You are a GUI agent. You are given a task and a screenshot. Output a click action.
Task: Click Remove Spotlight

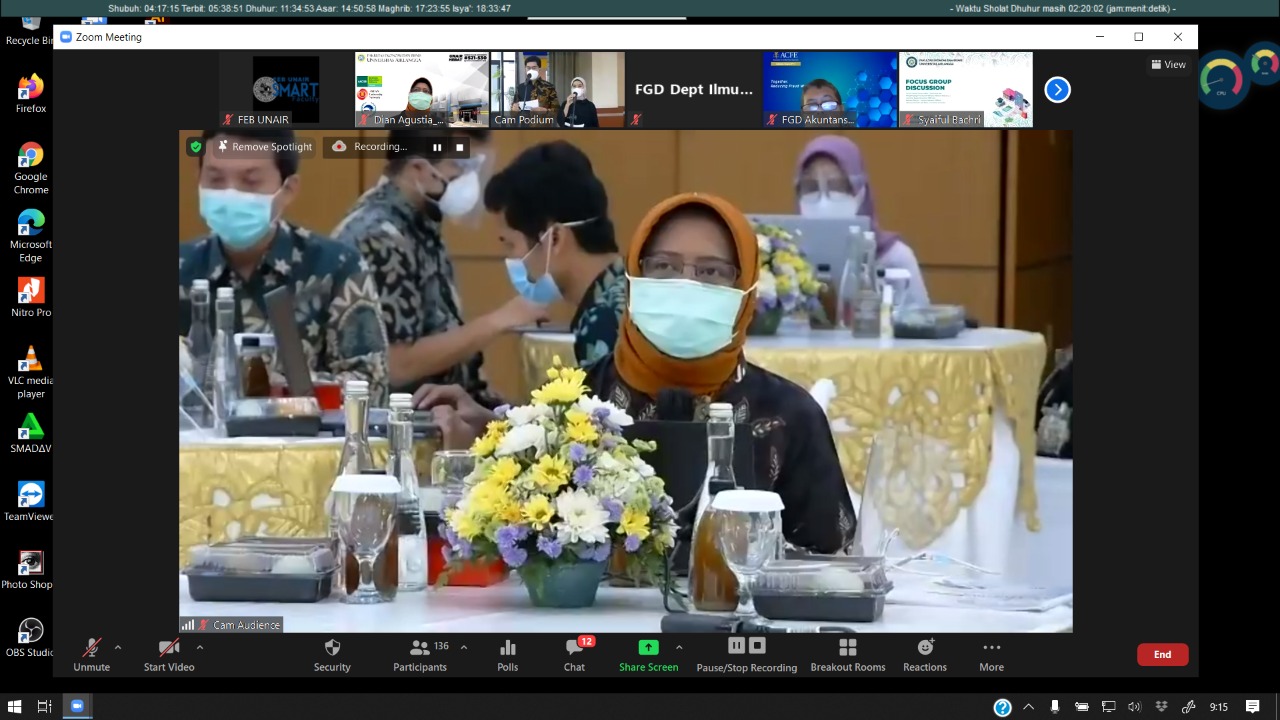pos(265,147)
